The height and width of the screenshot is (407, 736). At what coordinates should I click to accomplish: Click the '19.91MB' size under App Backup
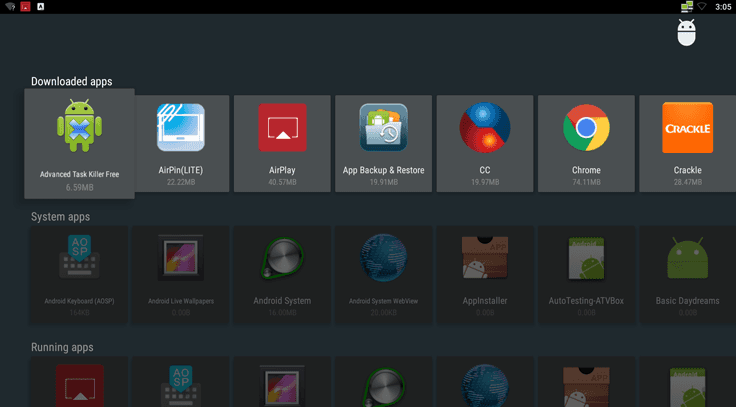[x=383, y=182]
